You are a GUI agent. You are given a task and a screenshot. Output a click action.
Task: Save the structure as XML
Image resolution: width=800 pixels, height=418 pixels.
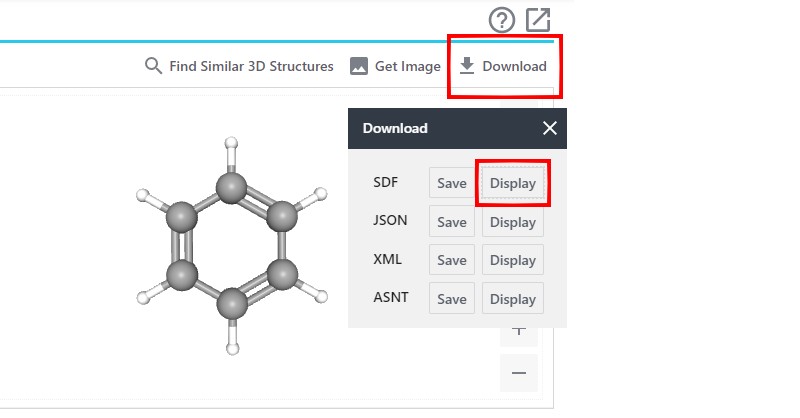452,260
